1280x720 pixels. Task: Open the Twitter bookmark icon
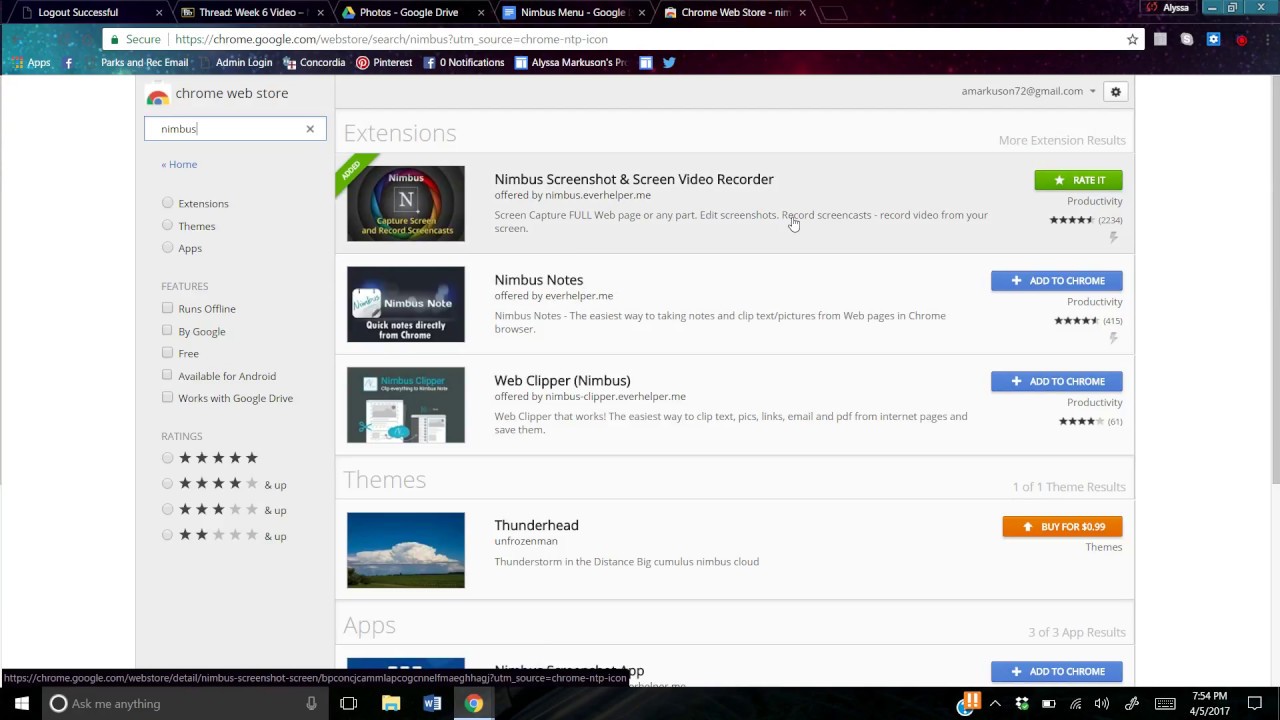point(669,62)
